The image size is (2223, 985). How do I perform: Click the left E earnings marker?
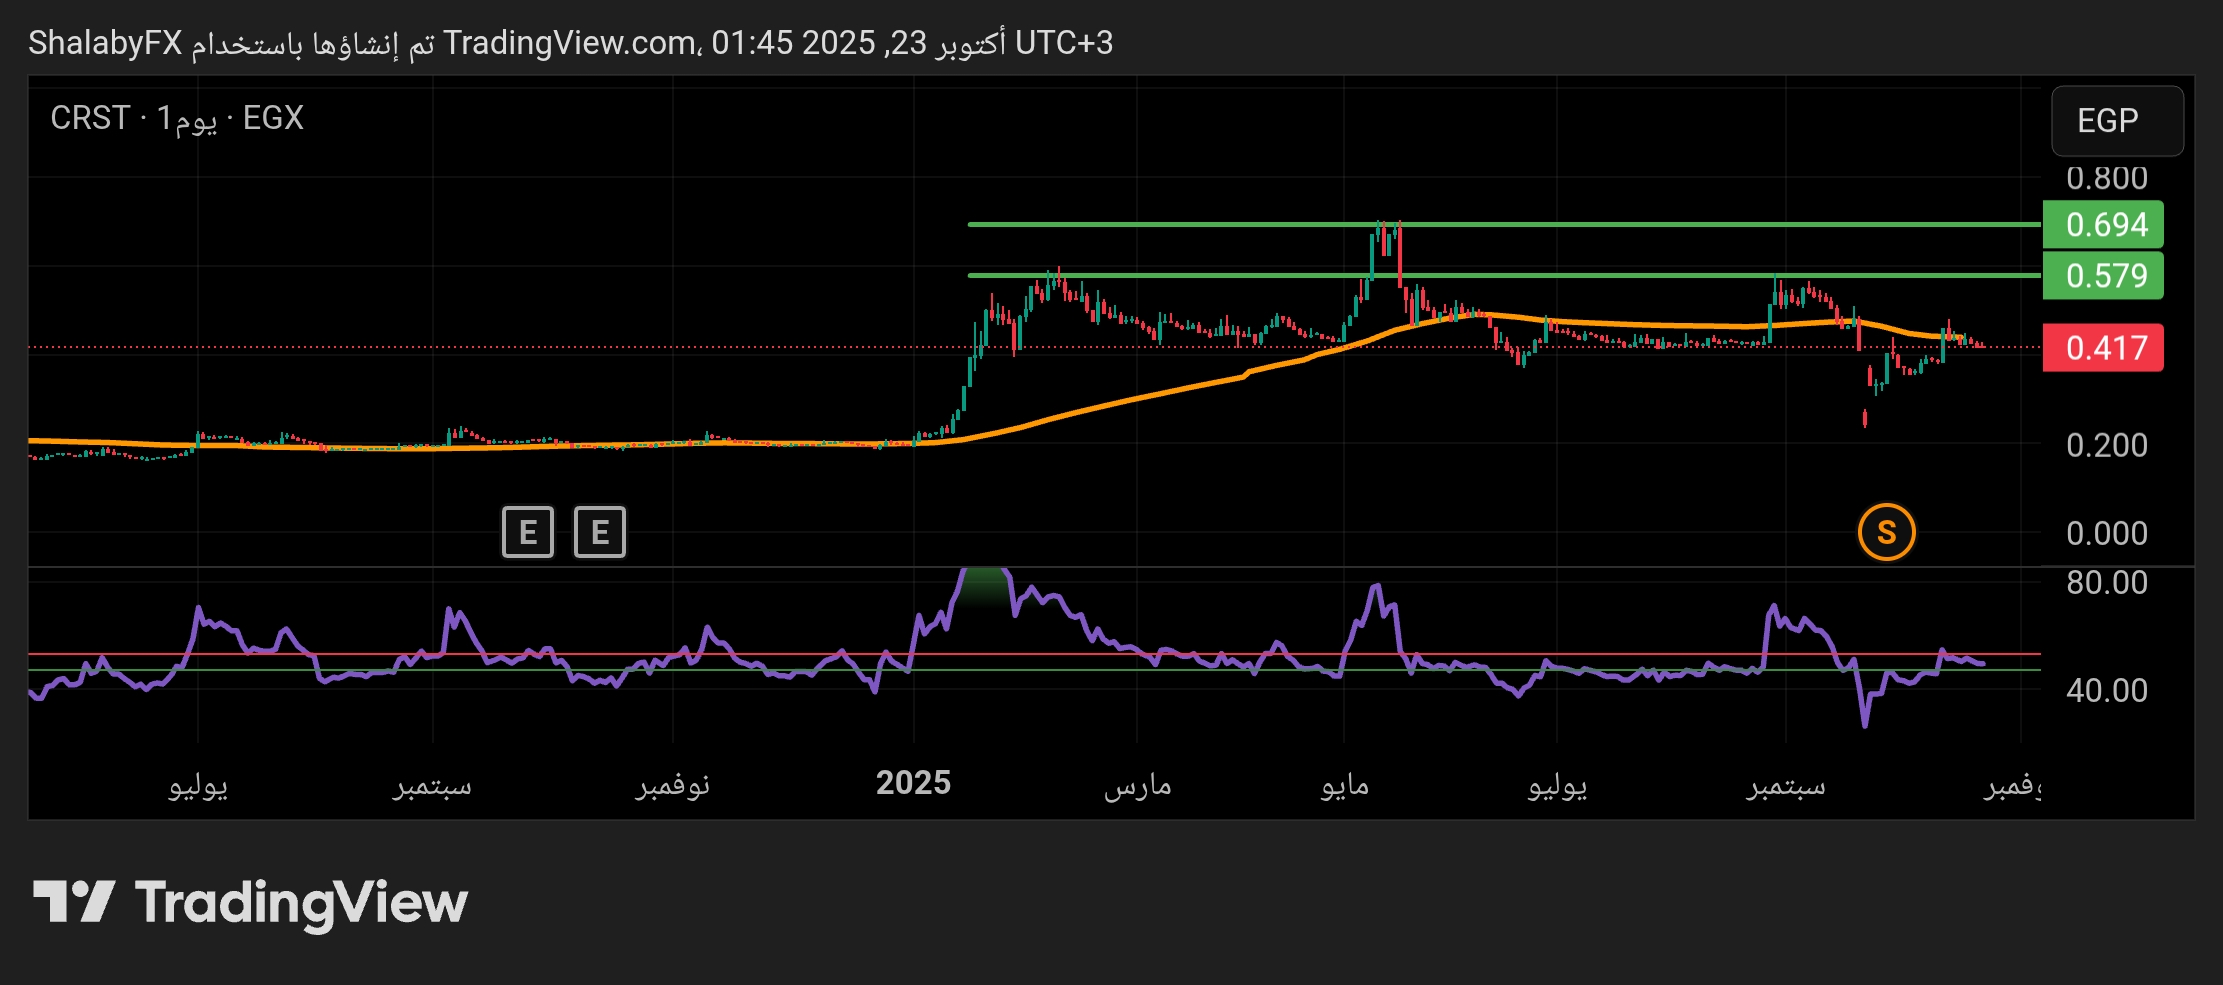point(527,532)
